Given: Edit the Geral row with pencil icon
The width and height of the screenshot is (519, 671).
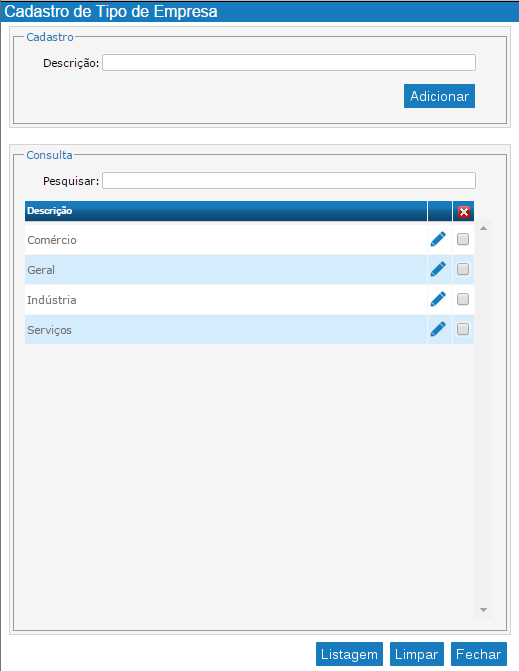Looking at the screenshot, I should (x=438, y=269).
